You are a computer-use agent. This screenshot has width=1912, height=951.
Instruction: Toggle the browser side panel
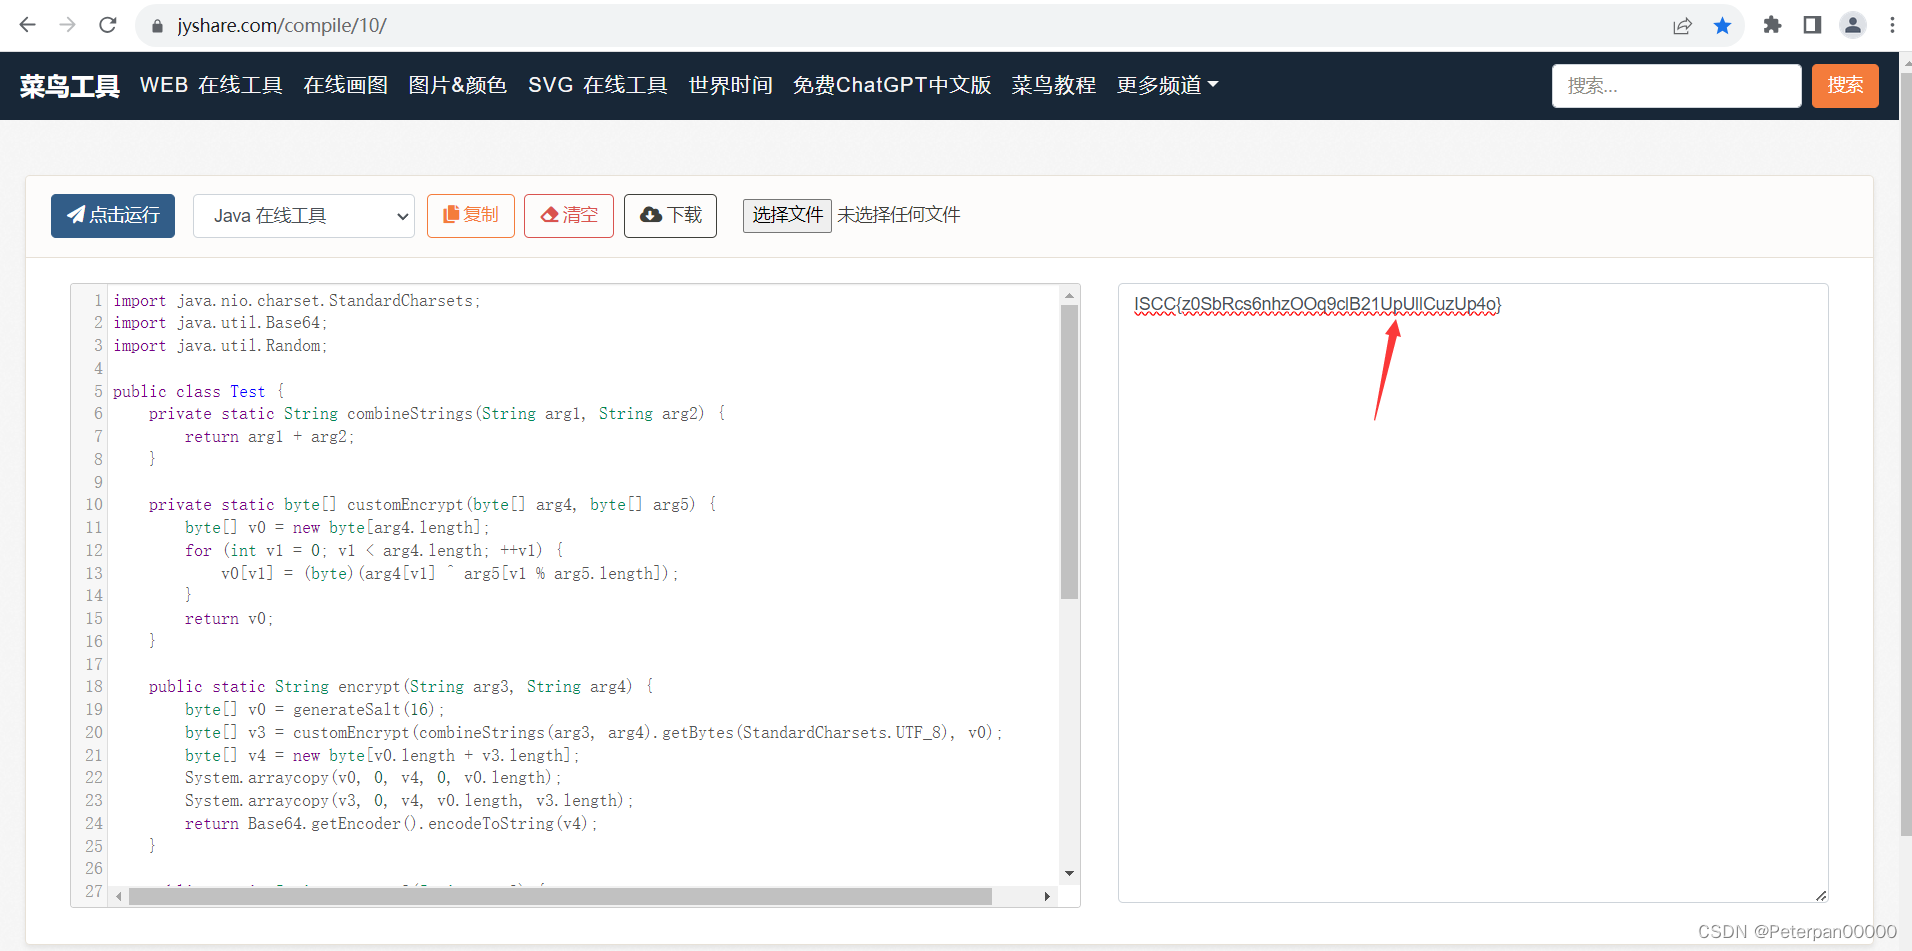tap(1812, 25)
